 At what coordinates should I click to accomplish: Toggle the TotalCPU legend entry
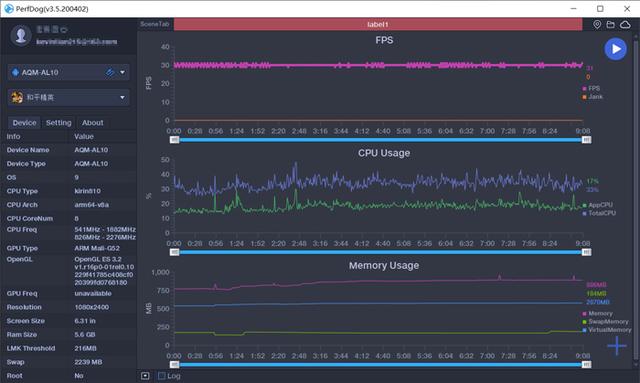pos(599,213)
